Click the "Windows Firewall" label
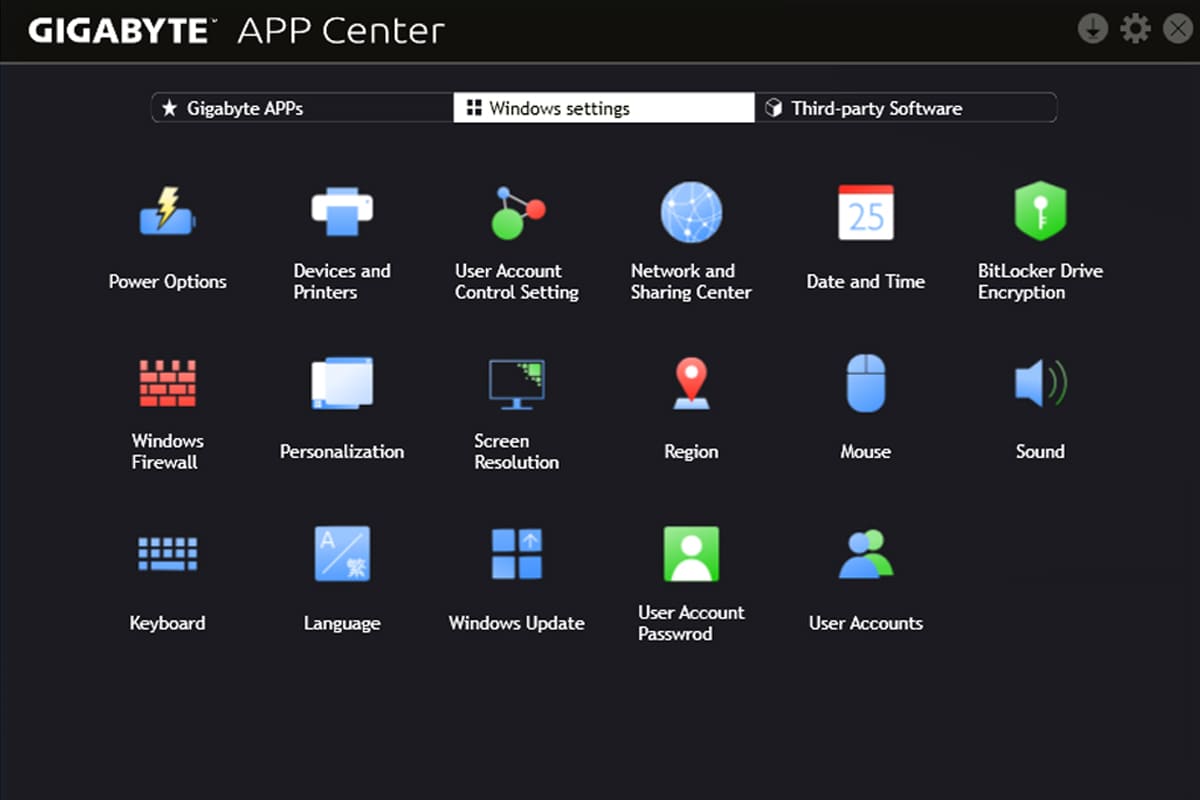The height and width of the screenshot is (800, 1200). (168, 452)
